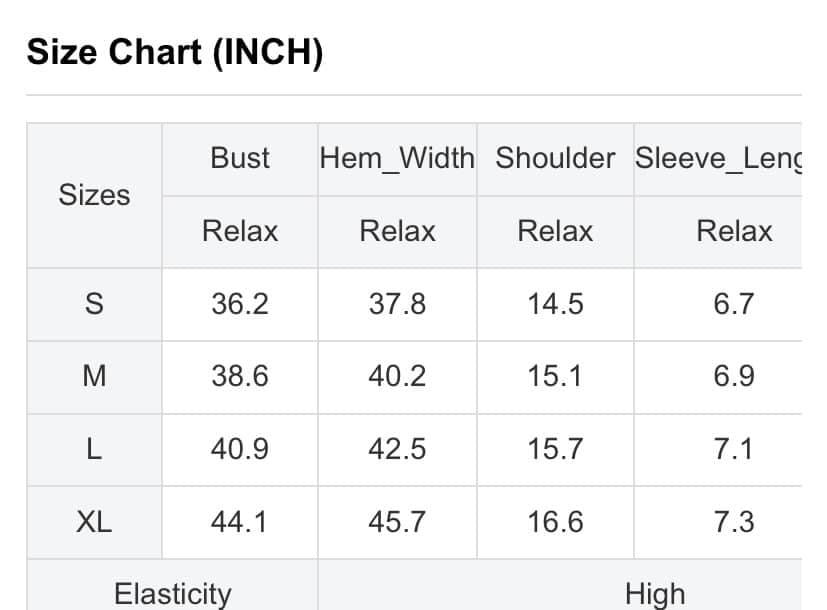The height and width of the screenshot is (610, 827).
Task: Click the Size Chart (INCH) heading
Action: click(x=175, y=52)
